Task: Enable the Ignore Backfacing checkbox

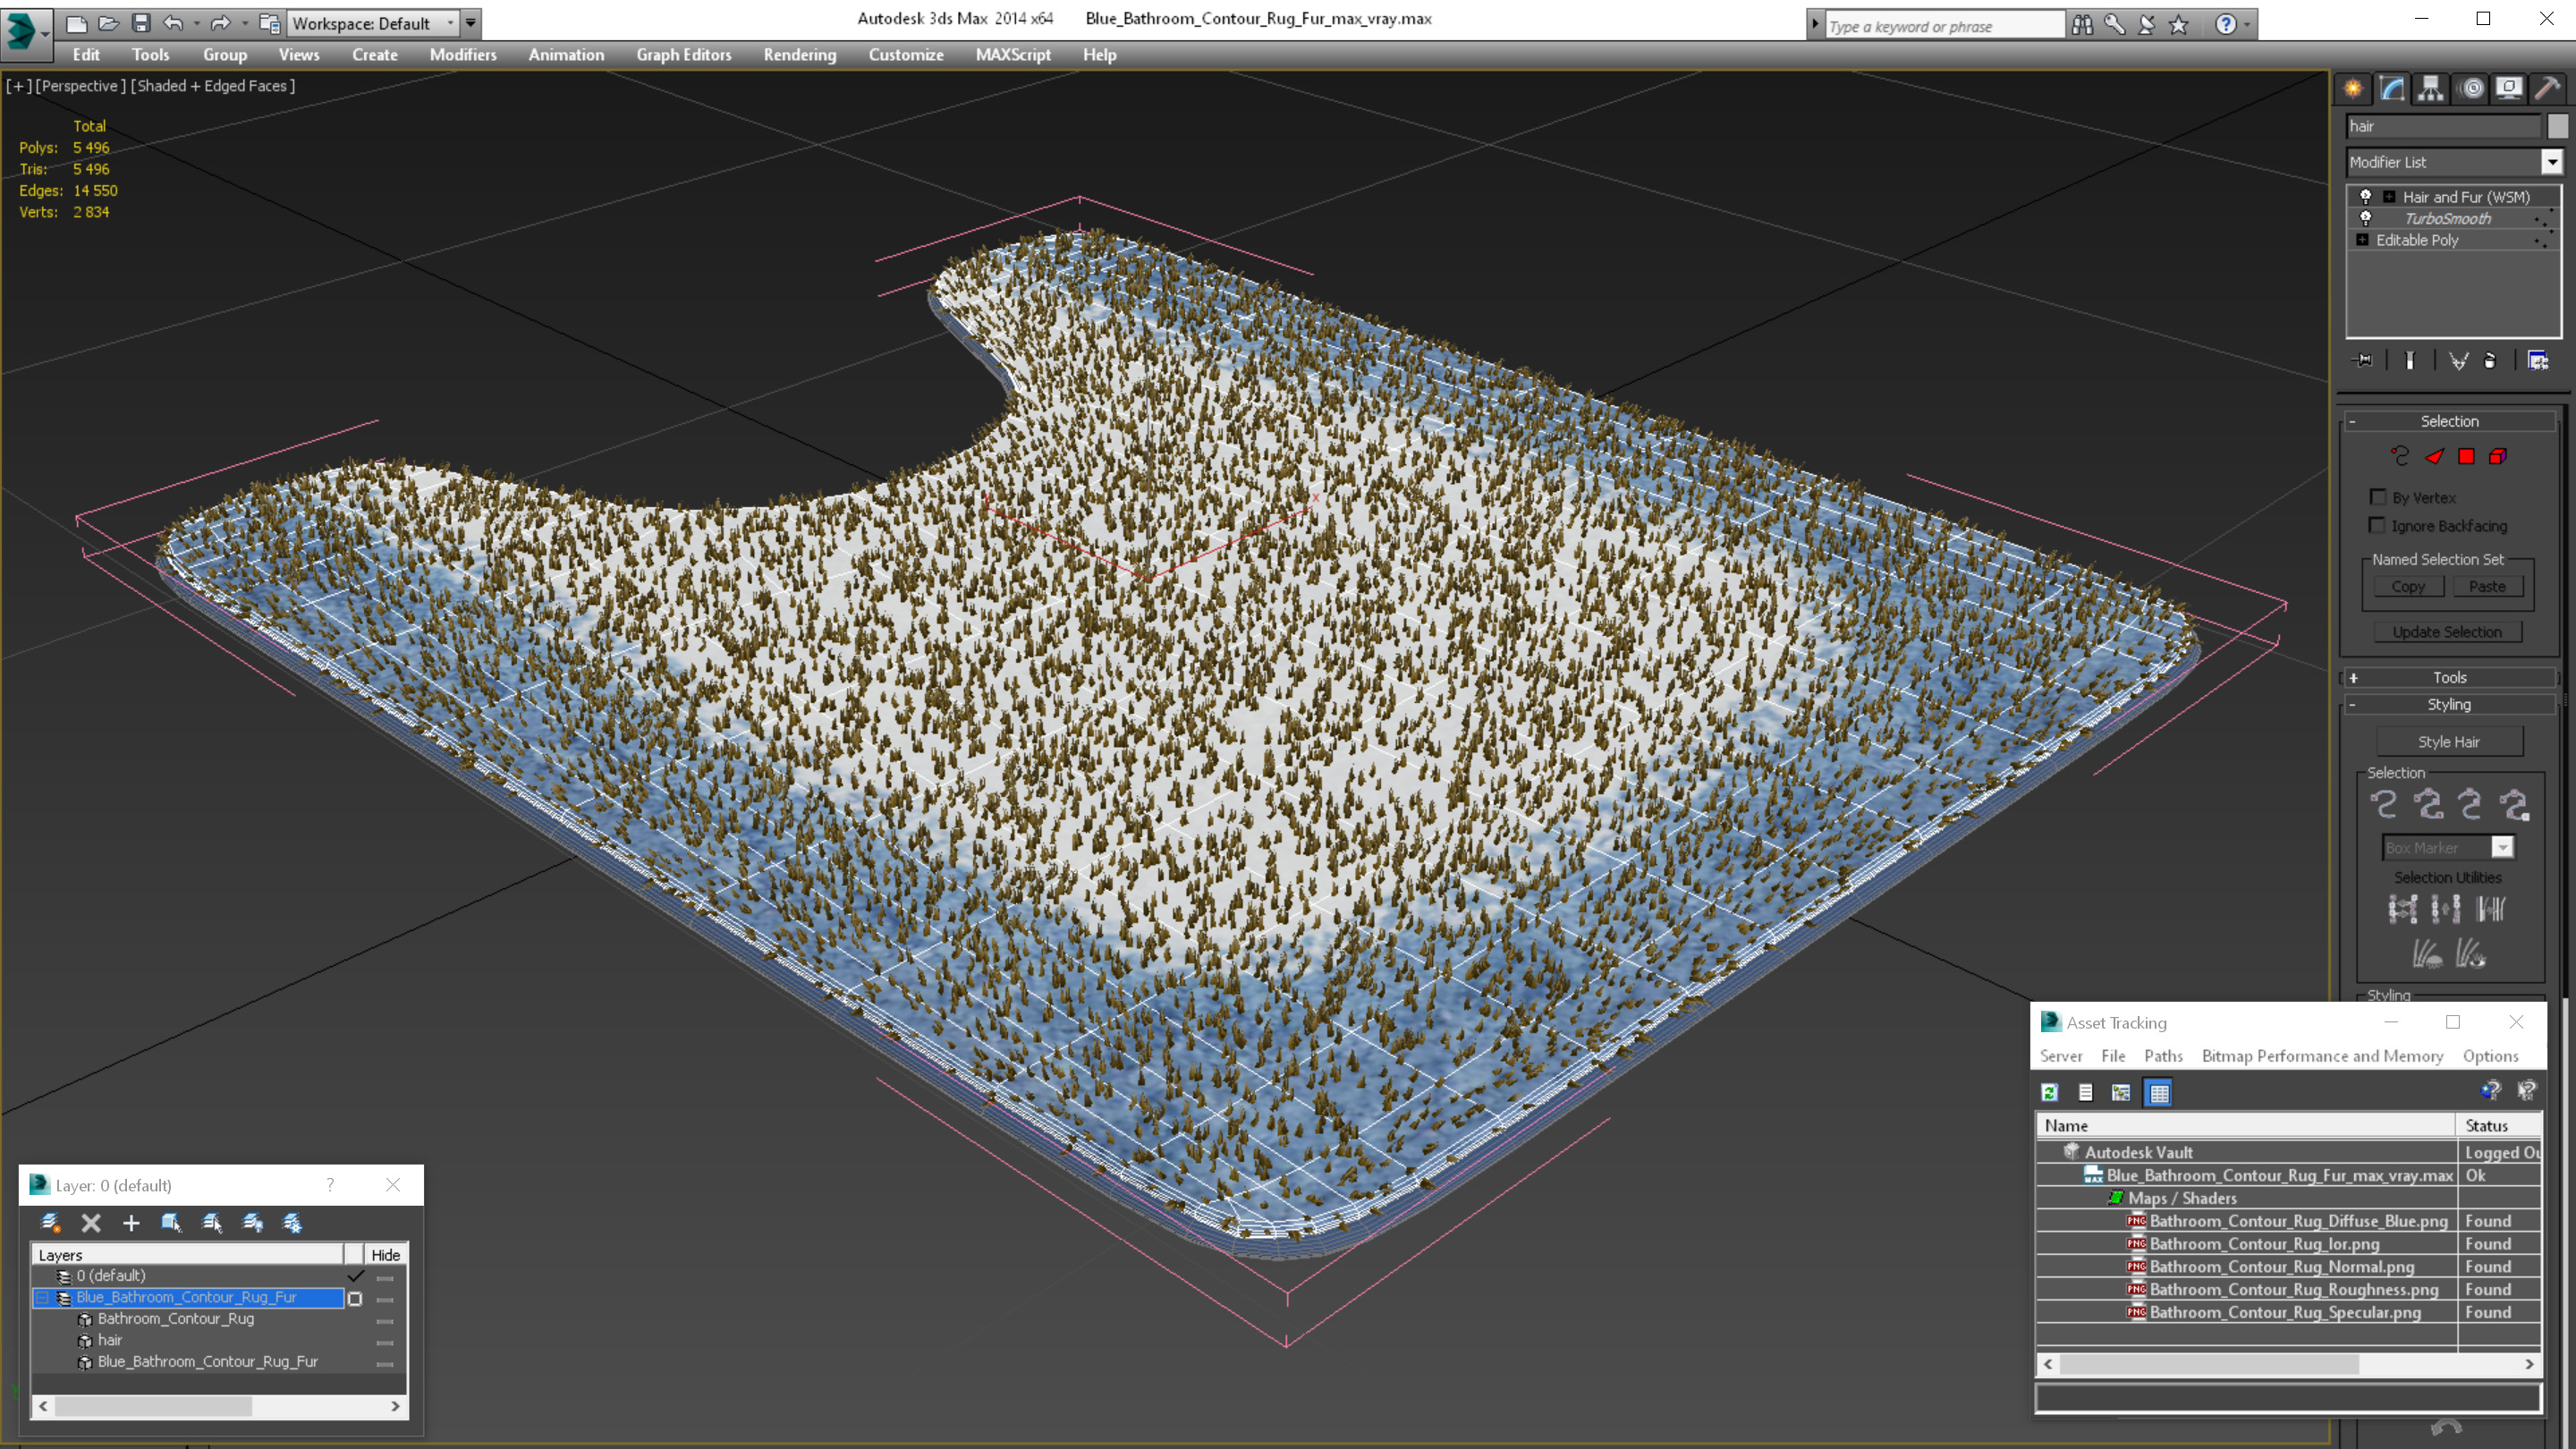Action: (2378, 525)
